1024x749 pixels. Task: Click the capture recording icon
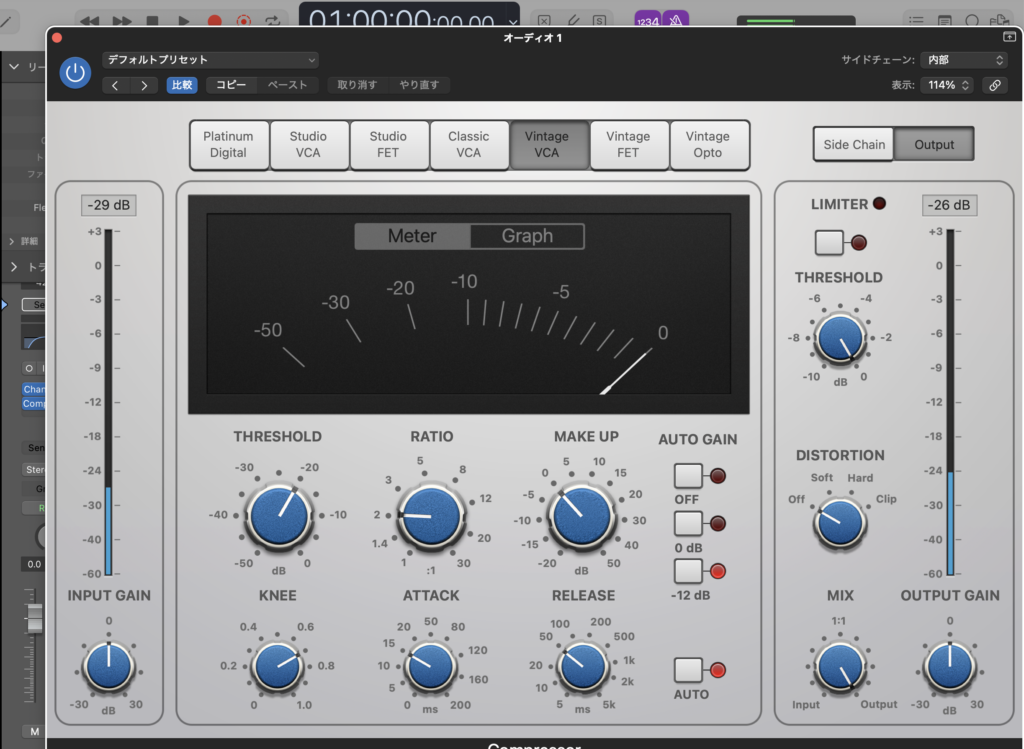click(244, 20)
